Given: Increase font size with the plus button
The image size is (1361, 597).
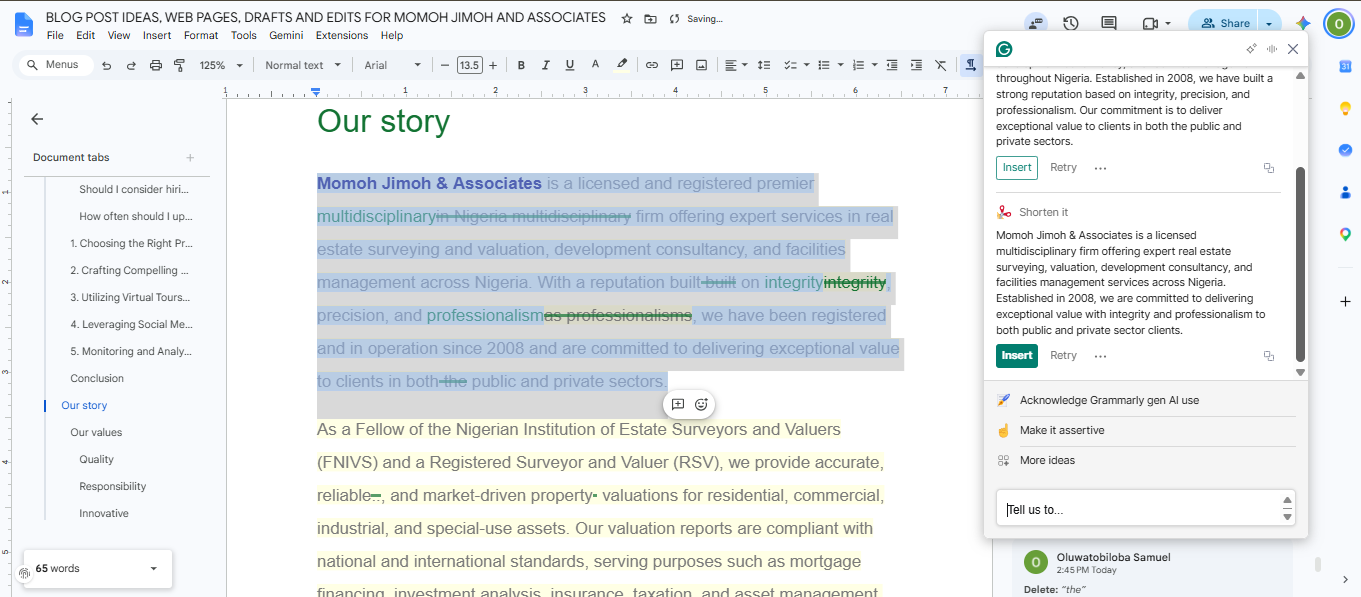Looking at the screenshot, I should 495,65.
